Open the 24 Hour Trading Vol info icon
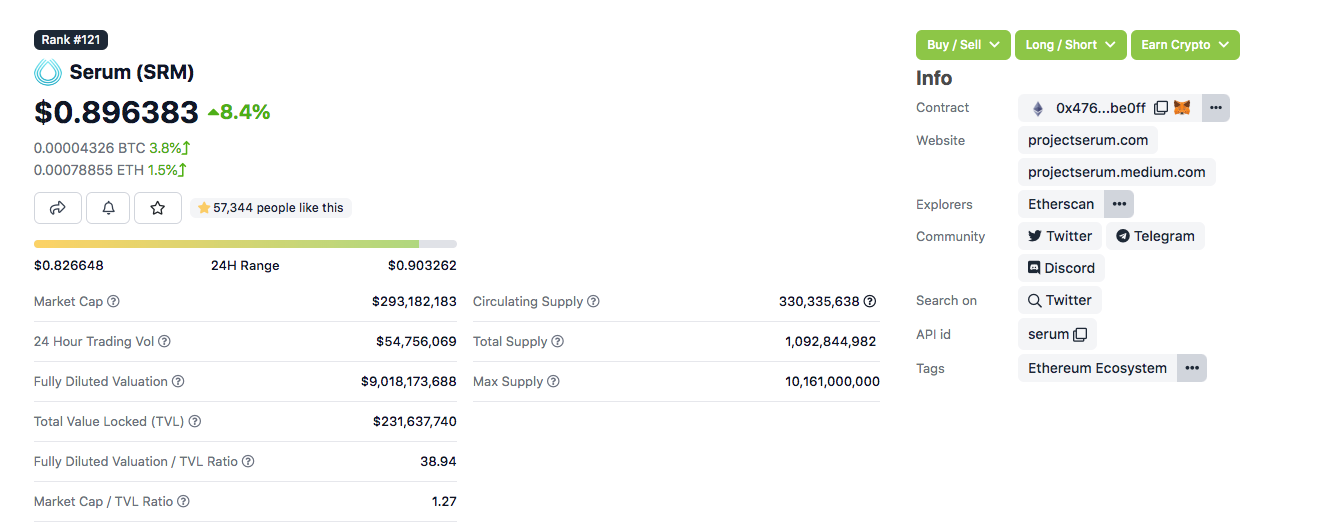 tap(164, 341)
